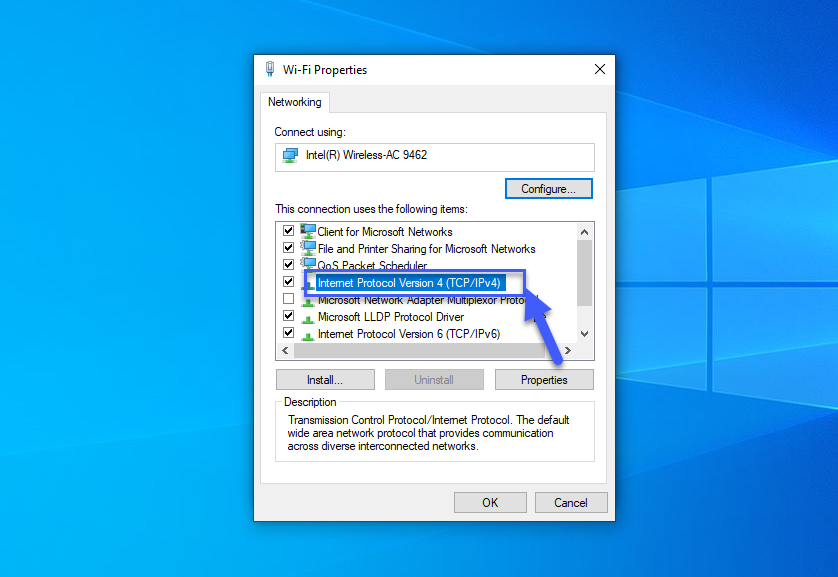Disable Internet Protocol Version 6 (TCP/IPv6)

(x=288, y=332)
